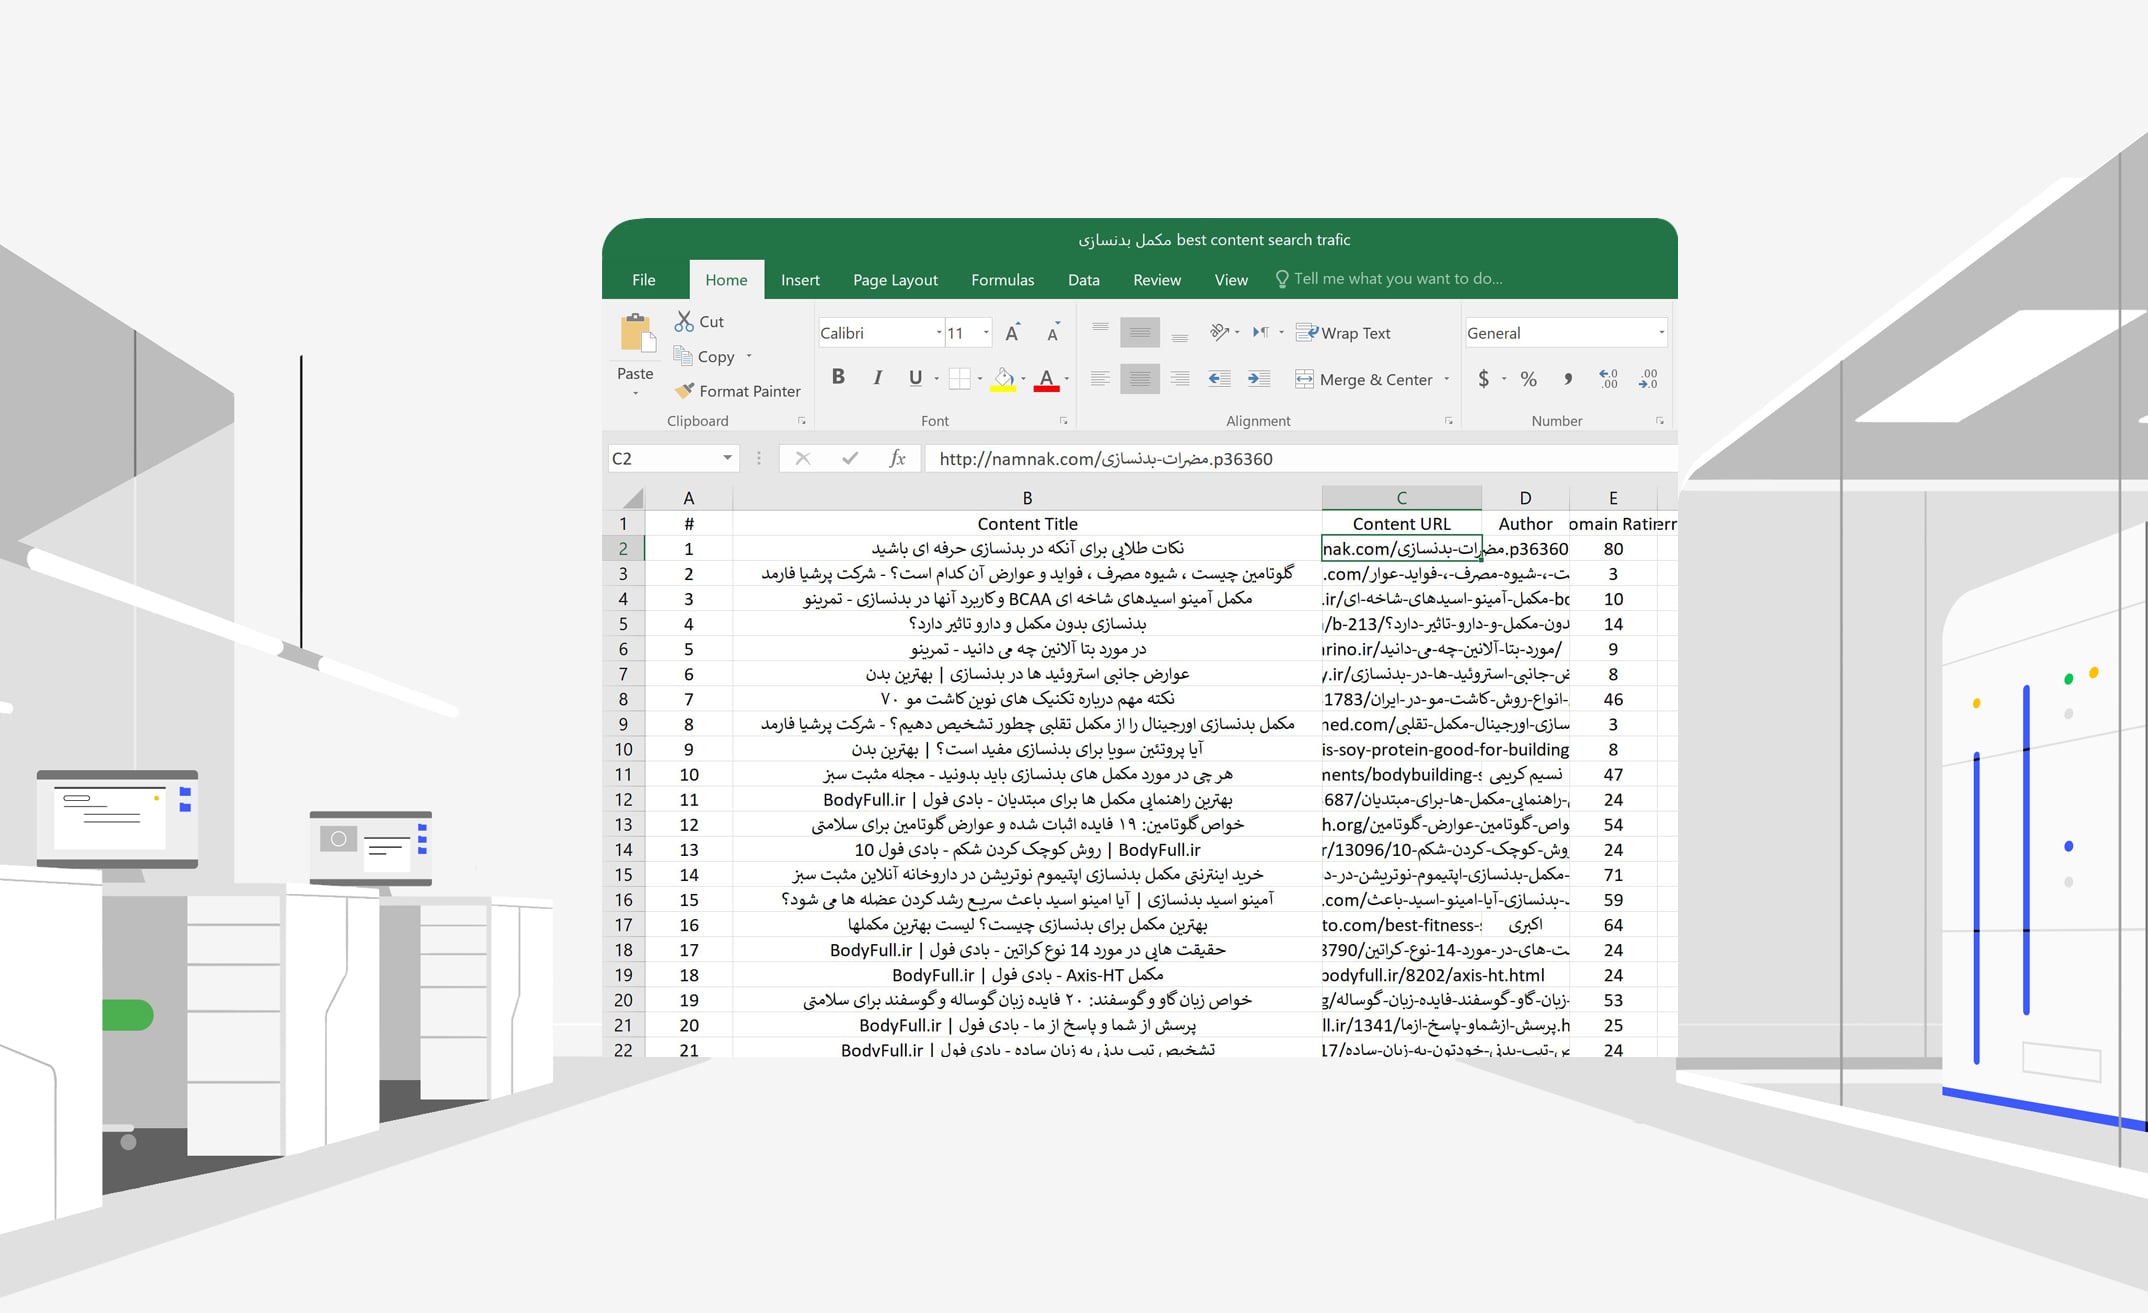The height and width of the screenshot is (1313, 2148).
Task: Open Font group dialog launcher
Action: (x=1063, y=421)
